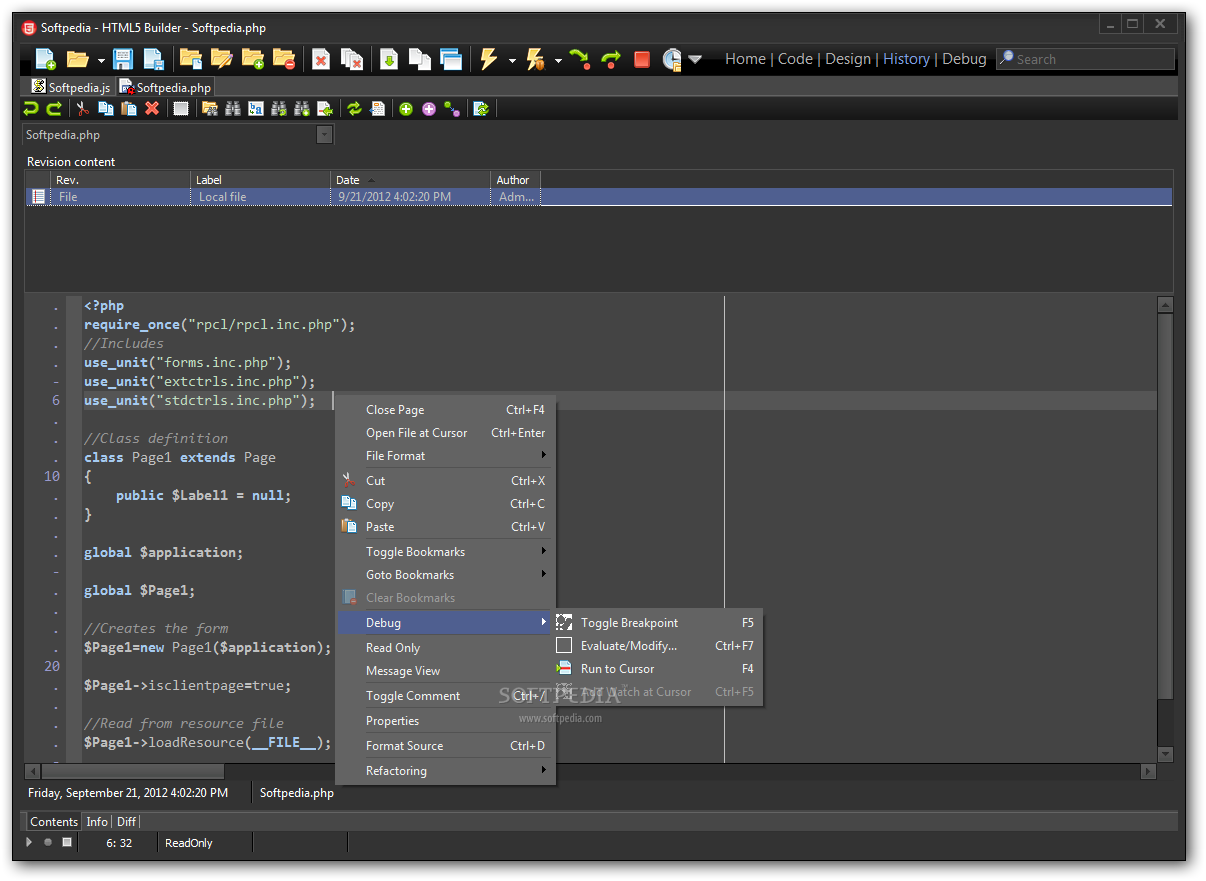
Task: Open the Debug view link in the top bar
Action: click(x=964, y=59)
